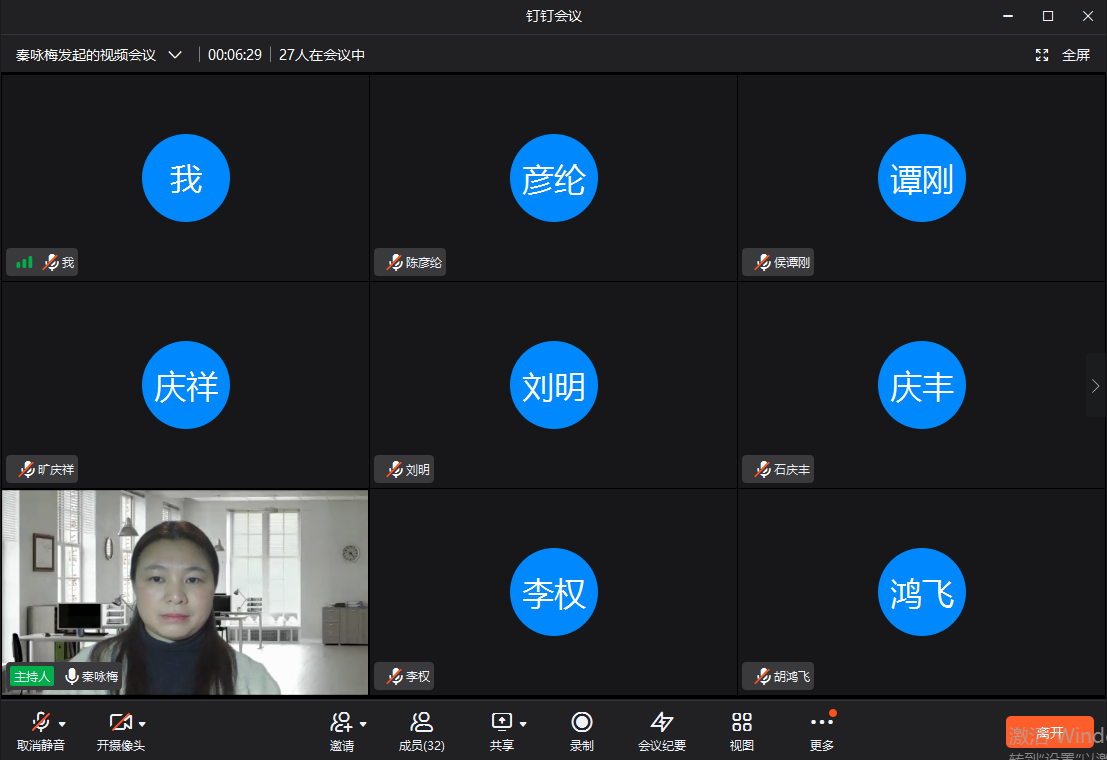Open the arrow beside 共享
Viewport: 1107px width, 760px height.
click(x=523, y=724)
